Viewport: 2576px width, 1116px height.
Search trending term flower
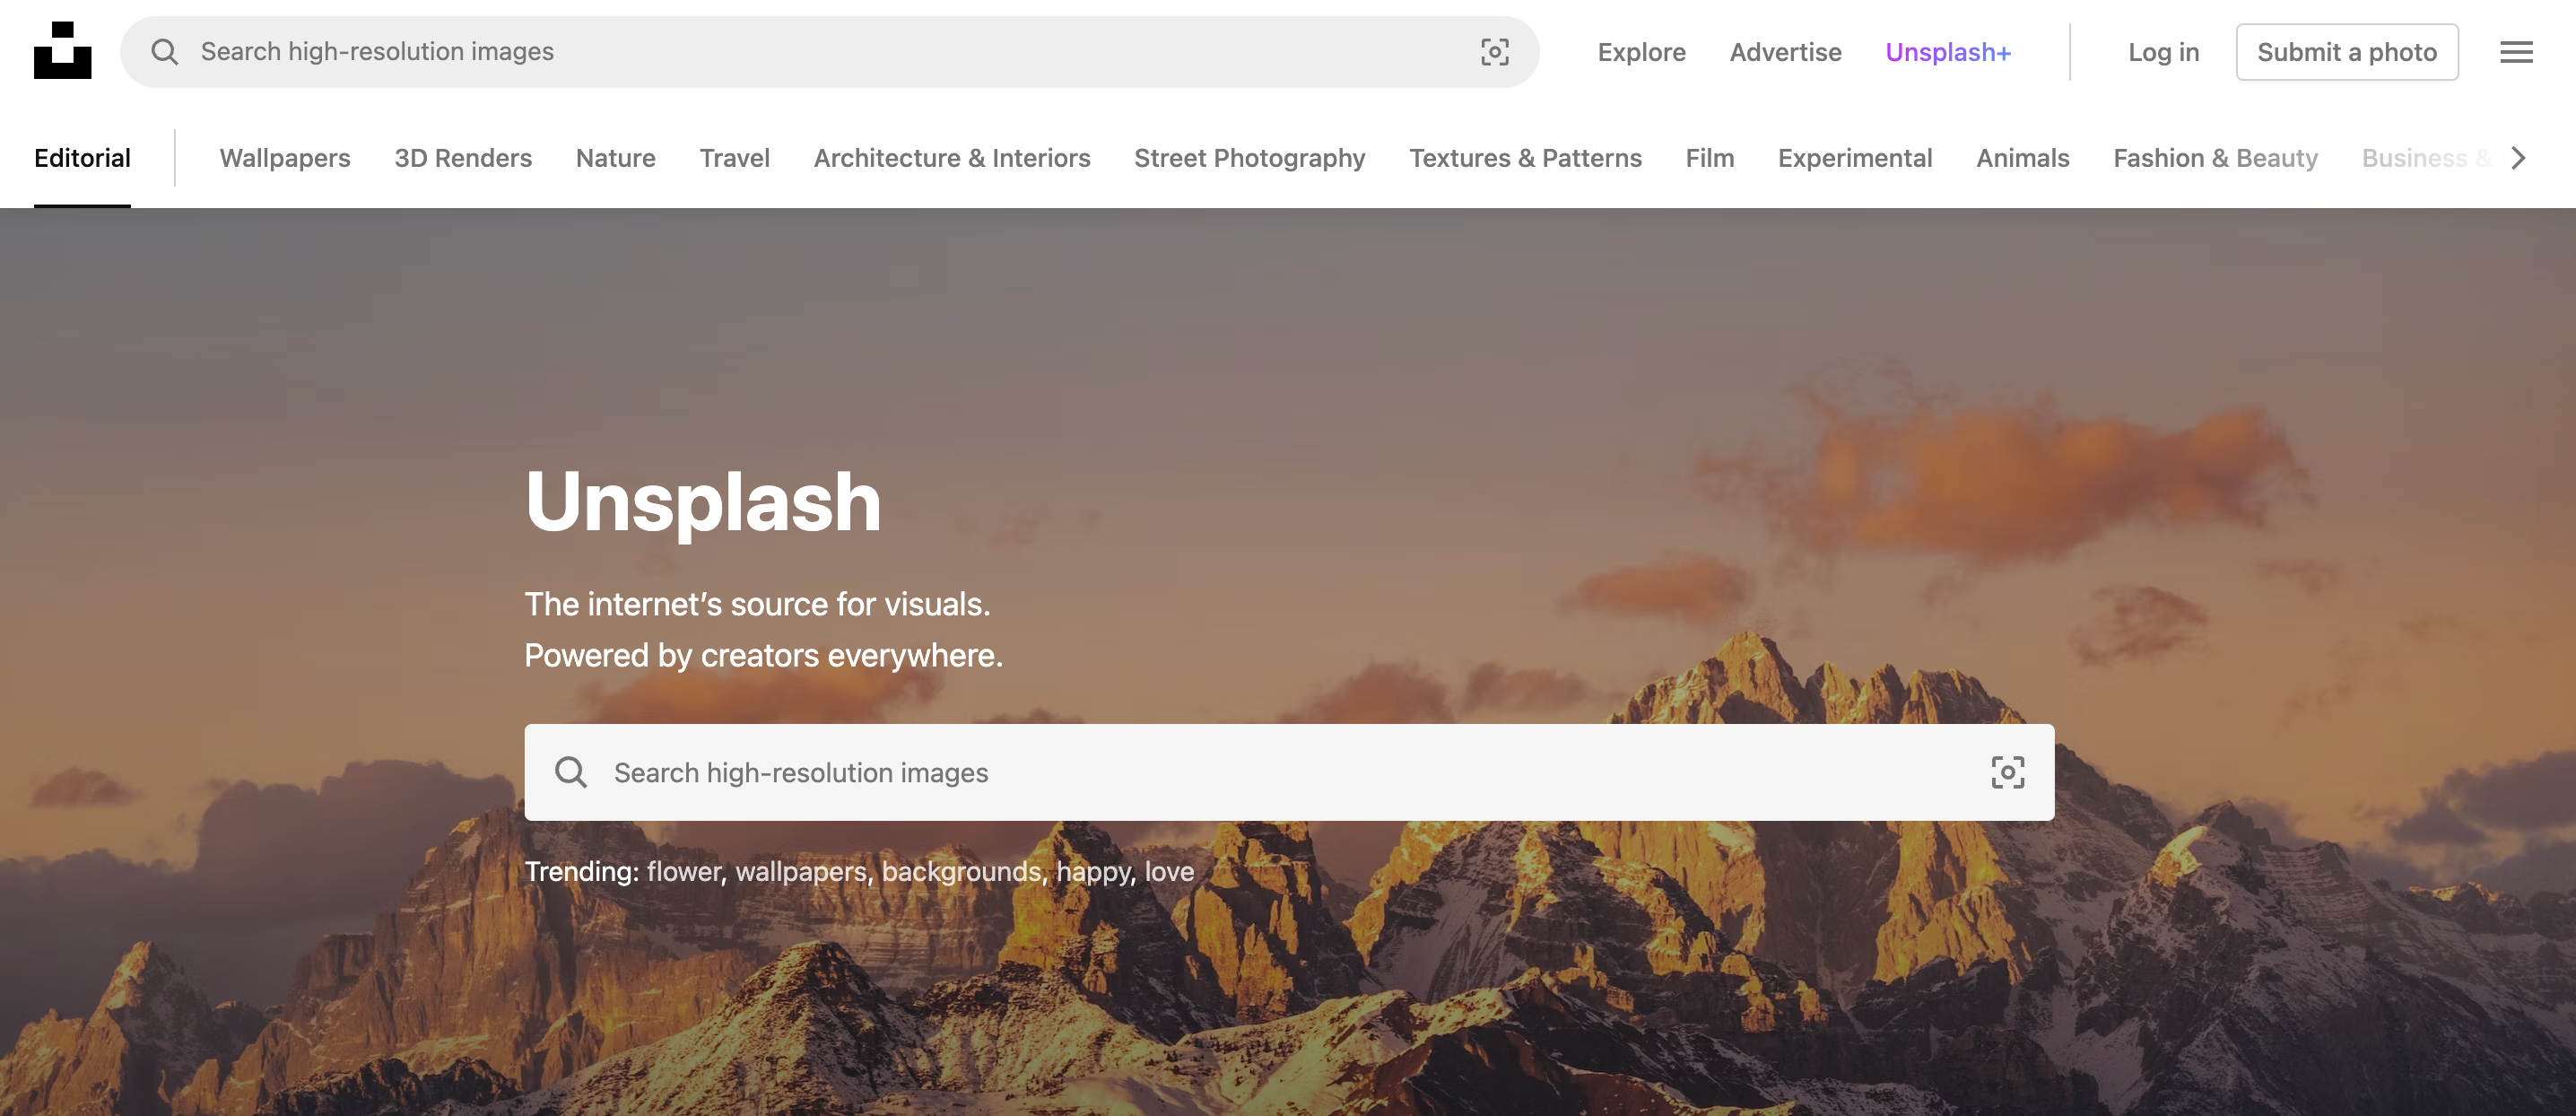[683, 871]
